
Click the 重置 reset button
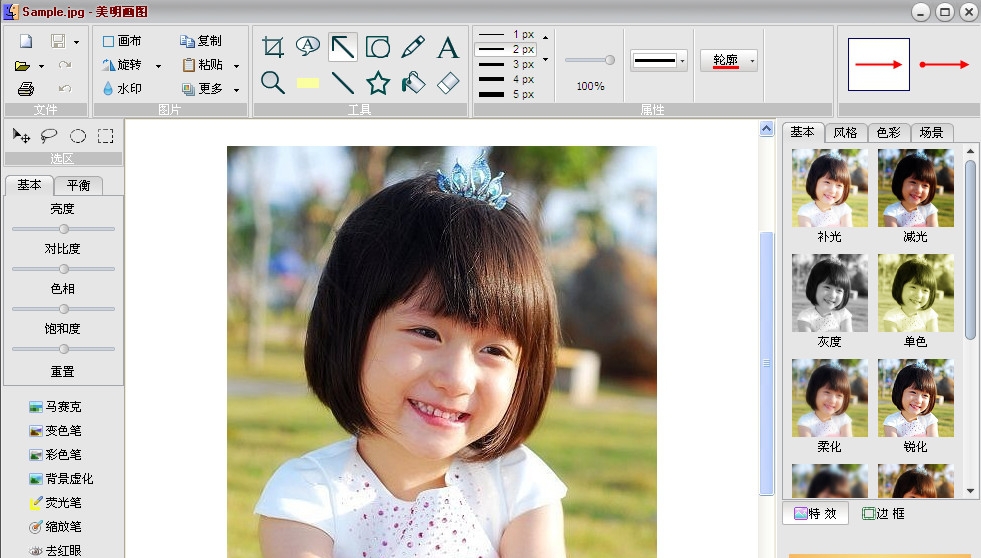(62, 371)
